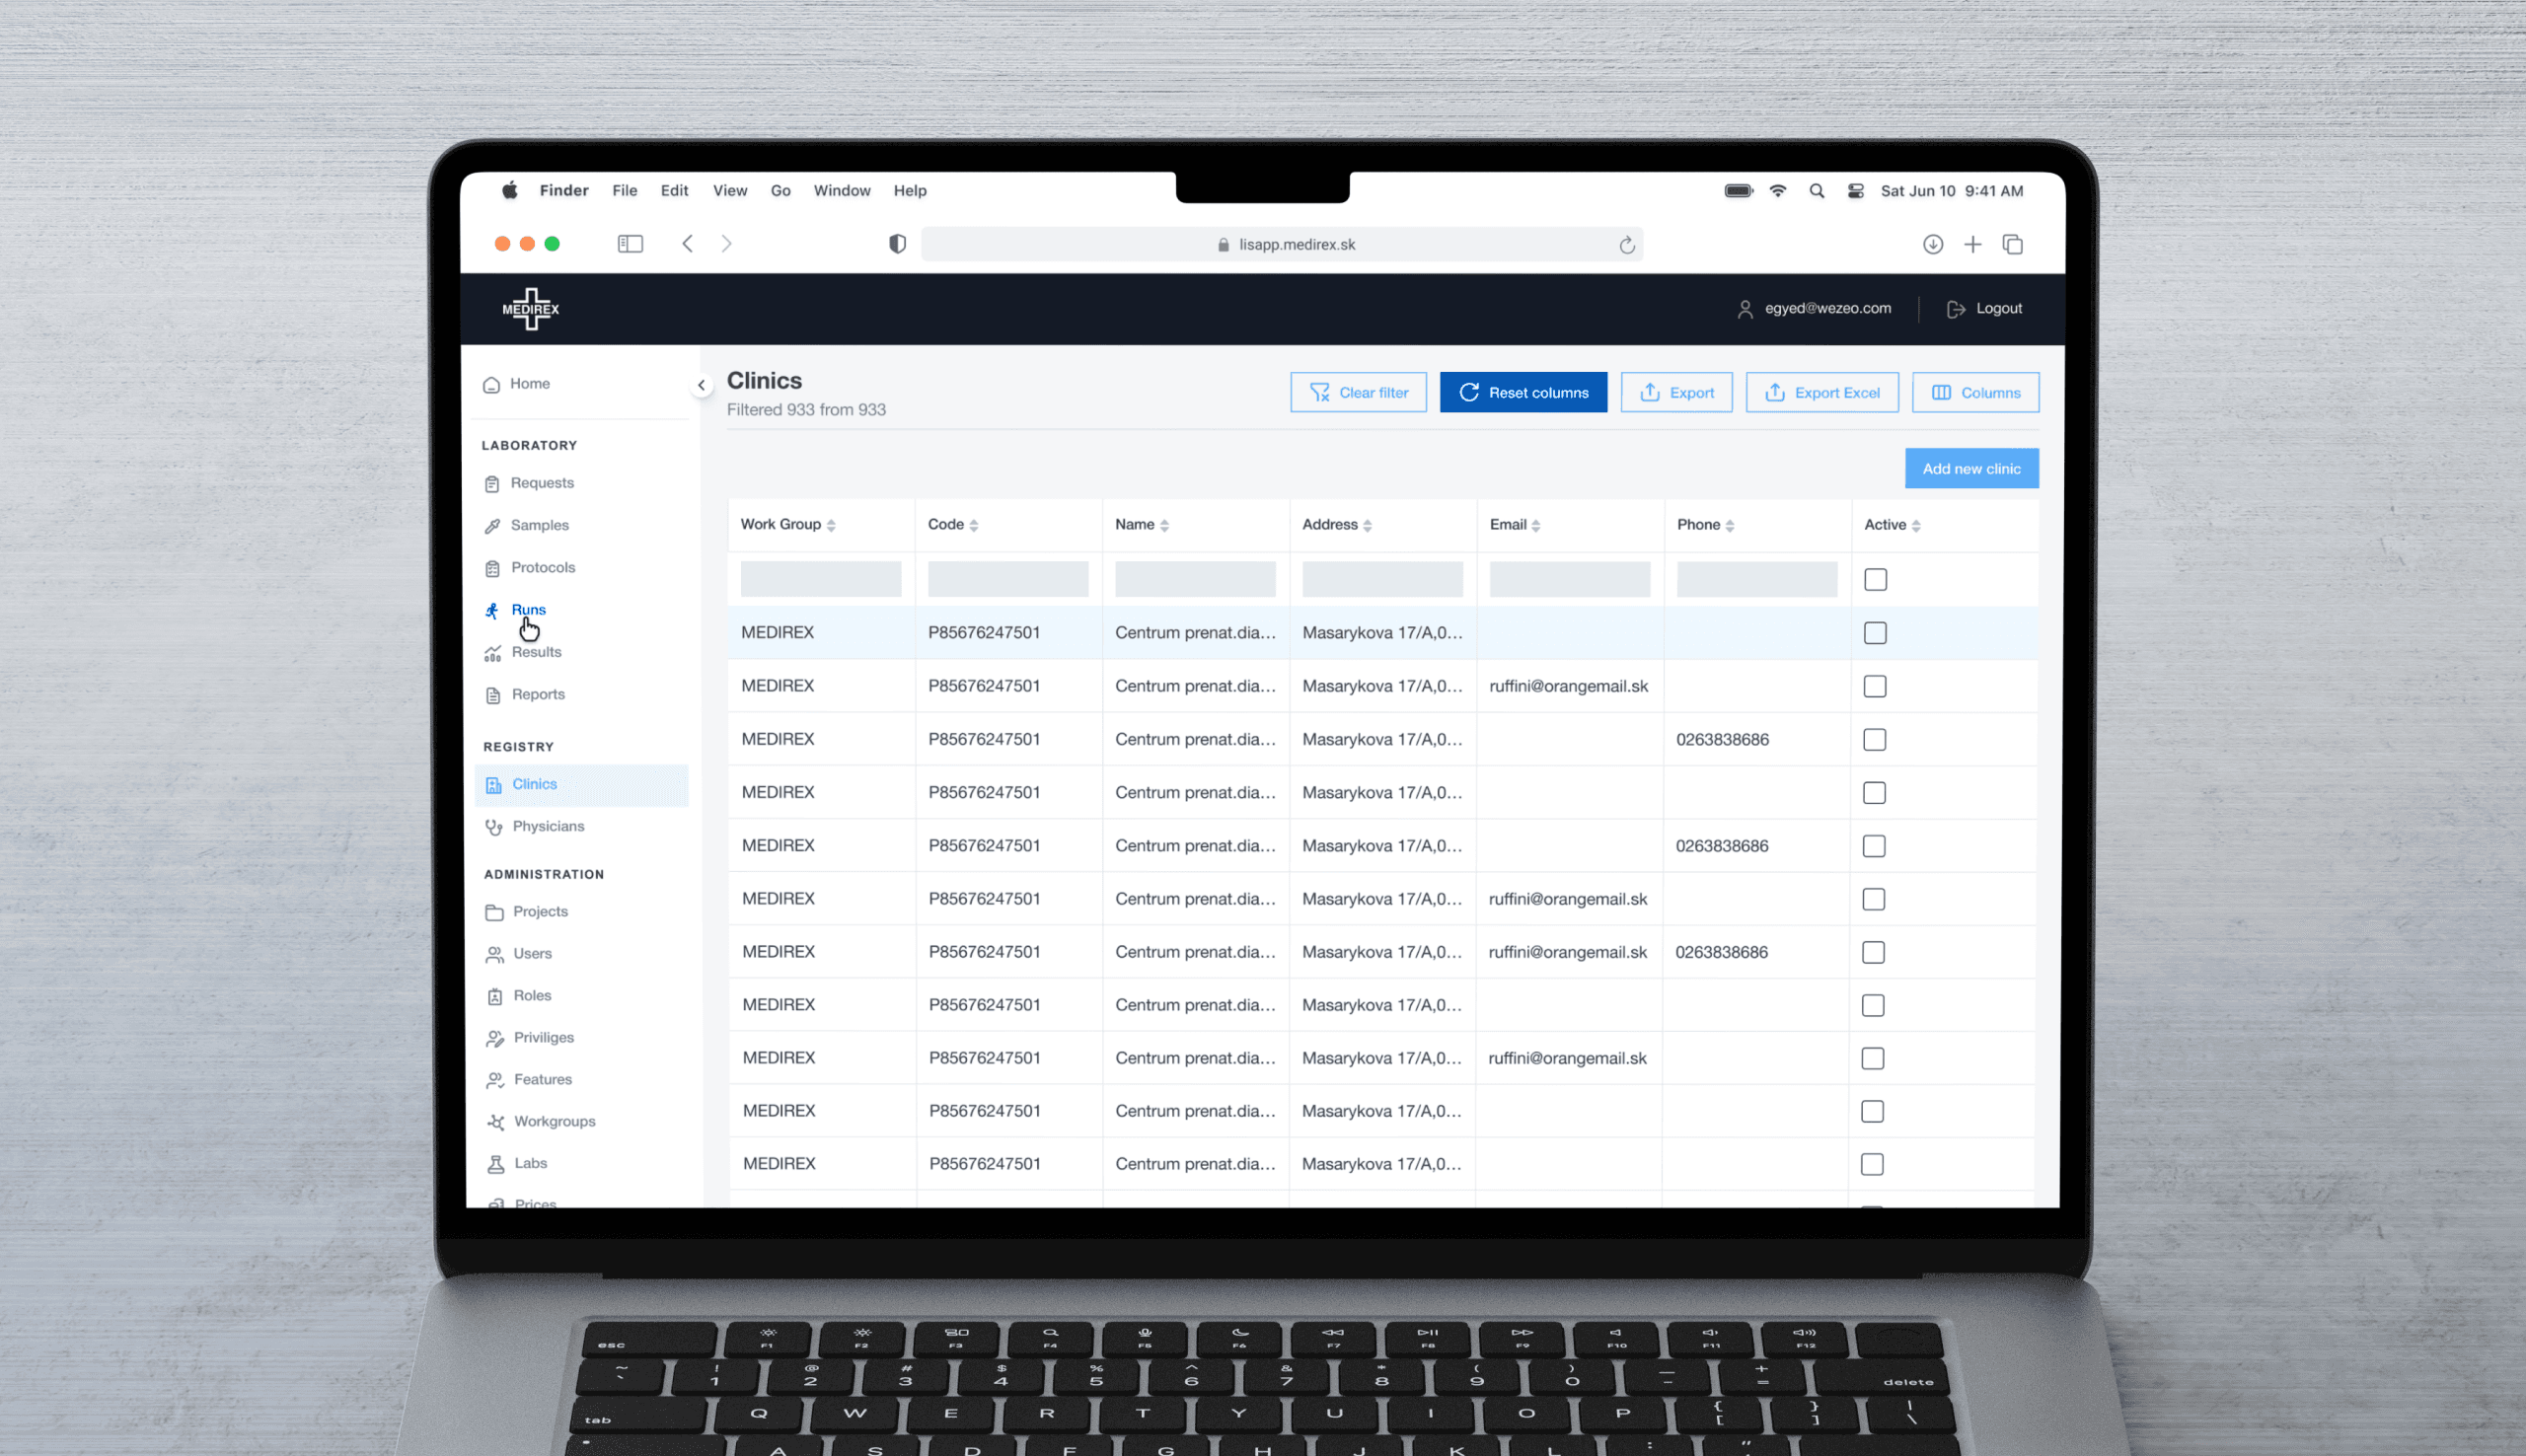This screenshot has height=1456, width=2526.
Task: Click the Name column filter field
Action: click(x=1194, y=580)
